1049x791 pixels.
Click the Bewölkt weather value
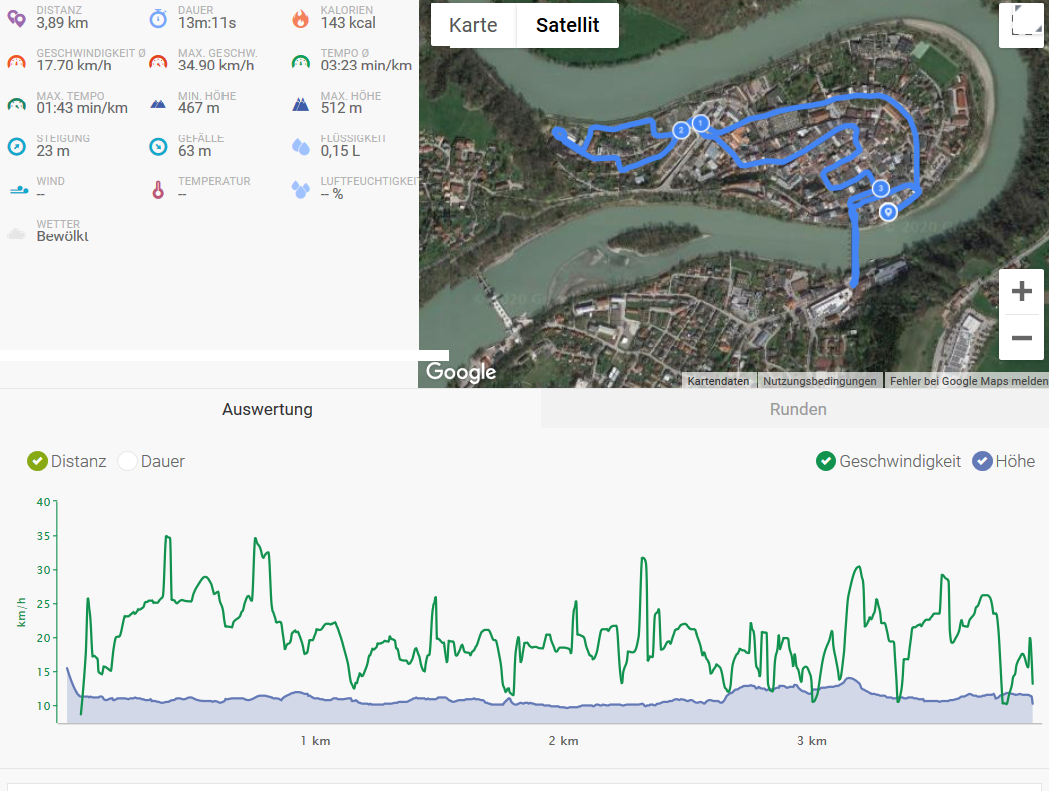click(x=62, y=236)
